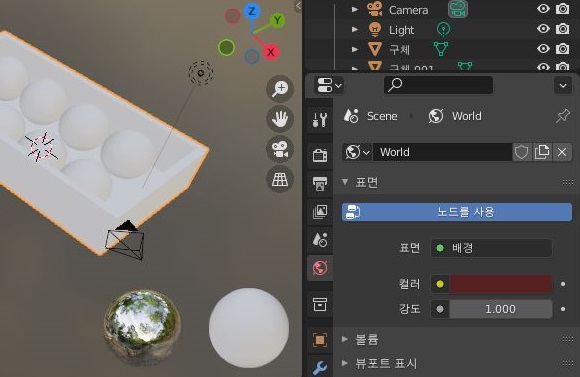580x377 pixels.
Task: Open the Collection properties tab
Action: (x=320, y=304)
